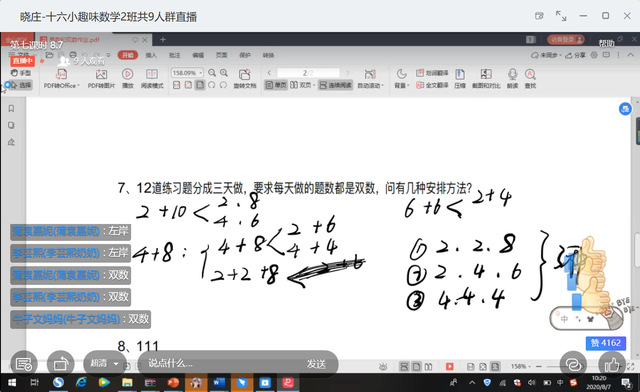Toggle 连续阅读 continuous reading mode
640x392 pixels.
(x=335, y=85)
